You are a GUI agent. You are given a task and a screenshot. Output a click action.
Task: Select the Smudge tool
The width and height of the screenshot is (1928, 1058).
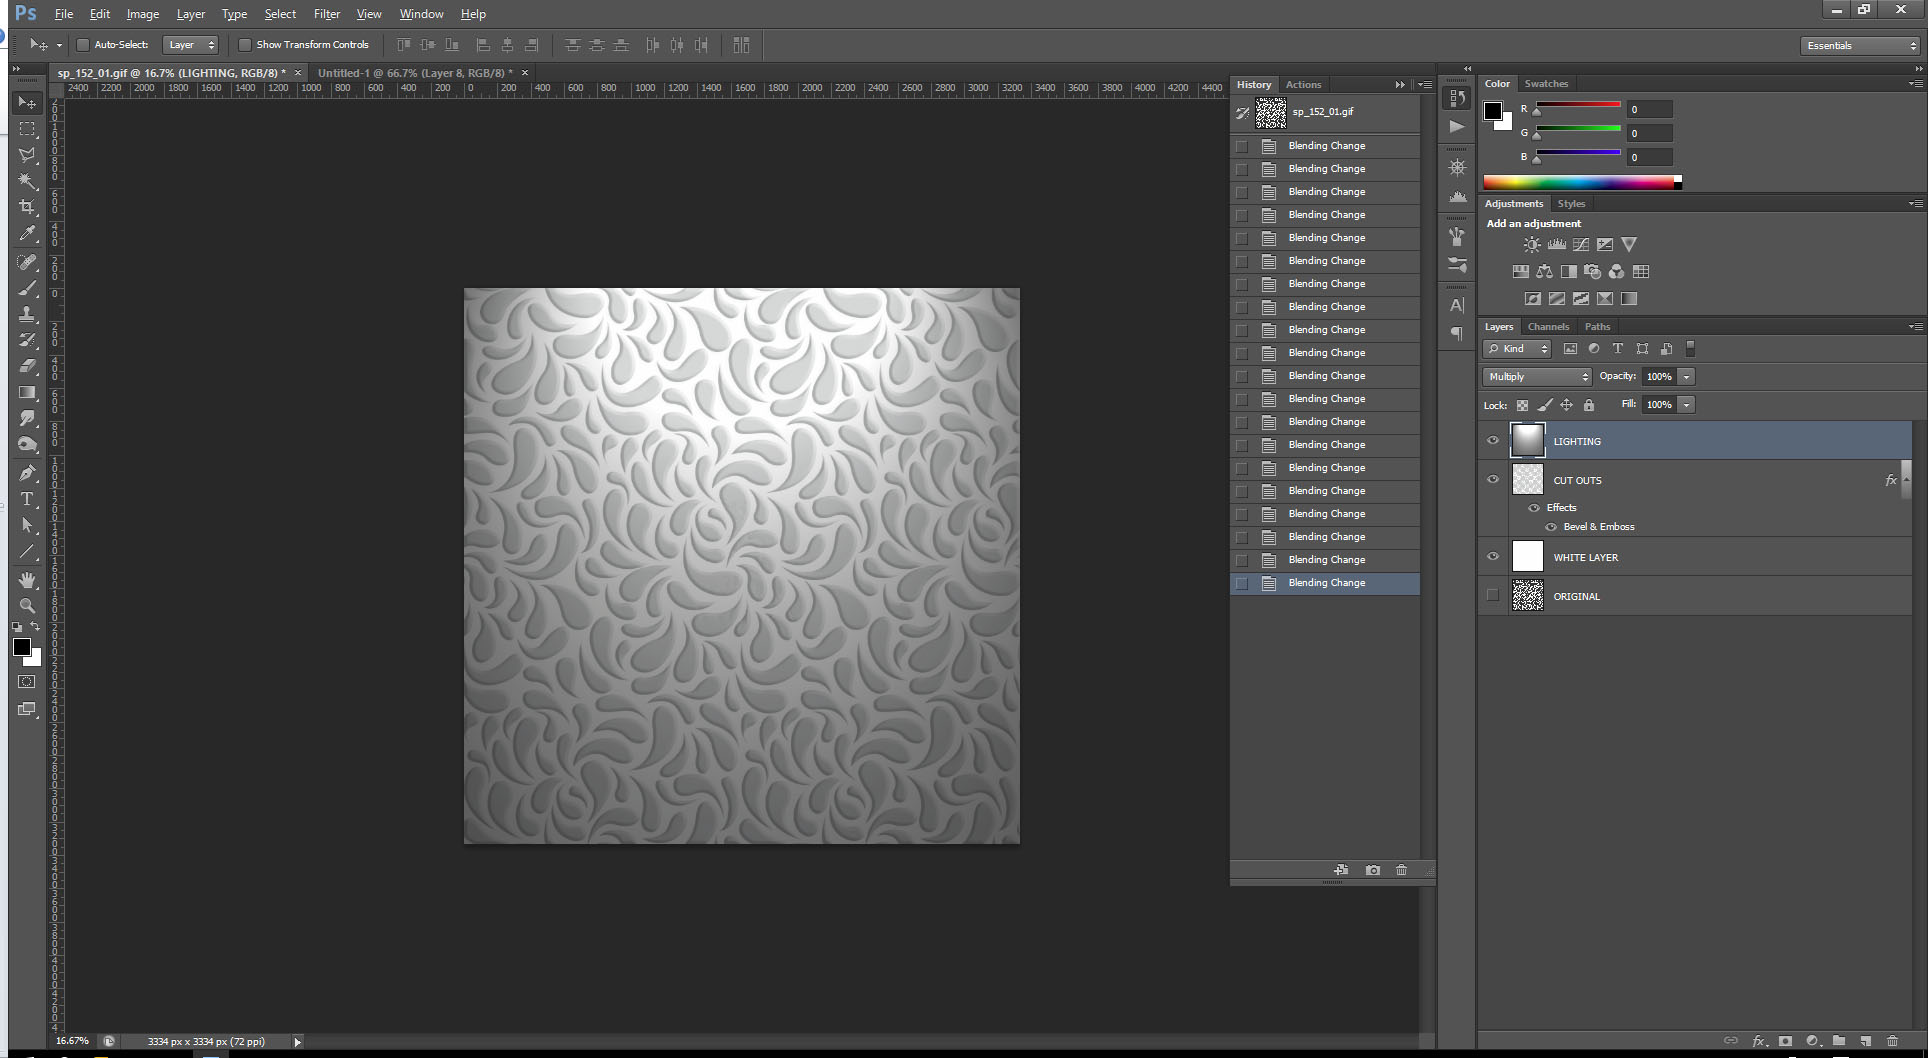[x=27, y=418]
